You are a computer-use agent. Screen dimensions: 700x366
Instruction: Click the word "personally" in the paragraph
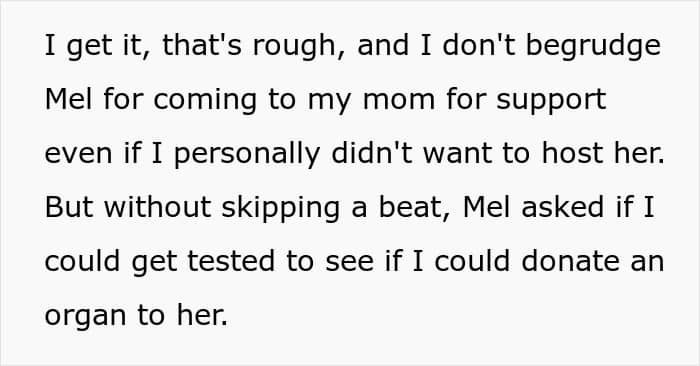[x=247, y=155]
